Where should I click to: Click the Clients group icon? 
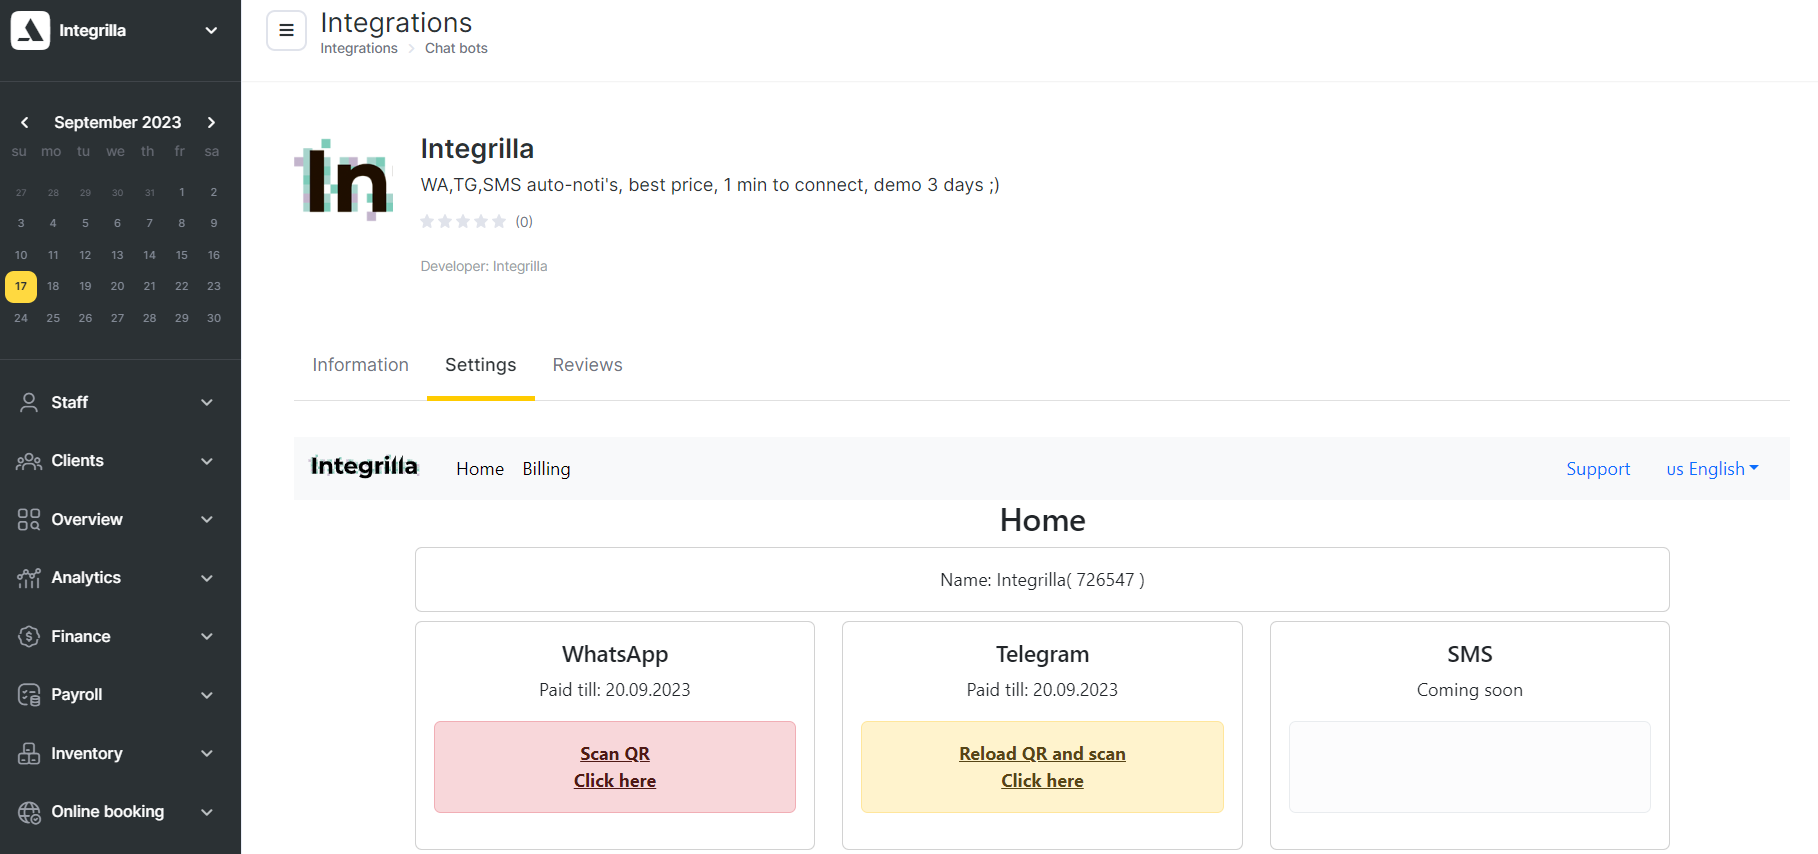point(29,461)
